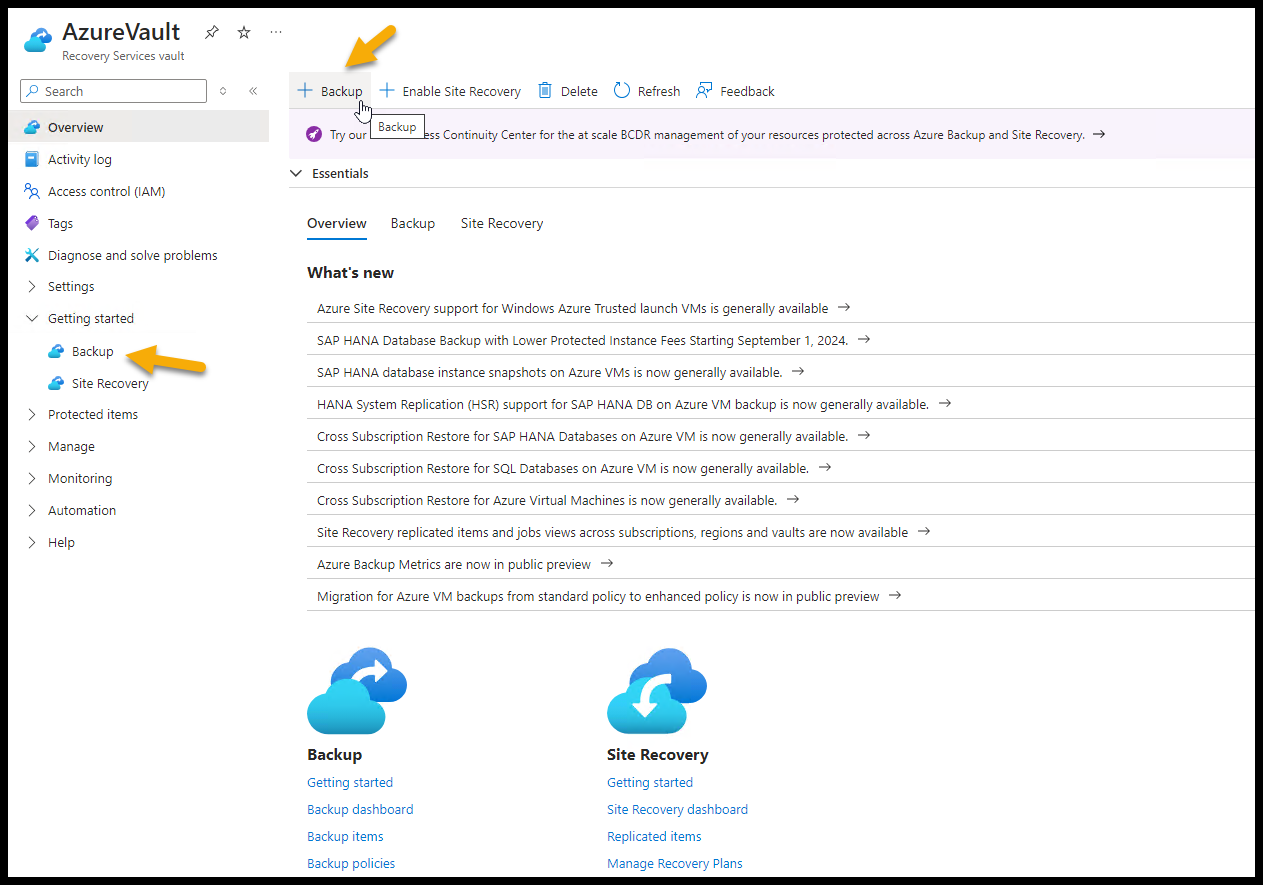This screenshot has width=1263, height=885.
Task: Open the Manage Recovery Plans link
Action: (675, 863)
